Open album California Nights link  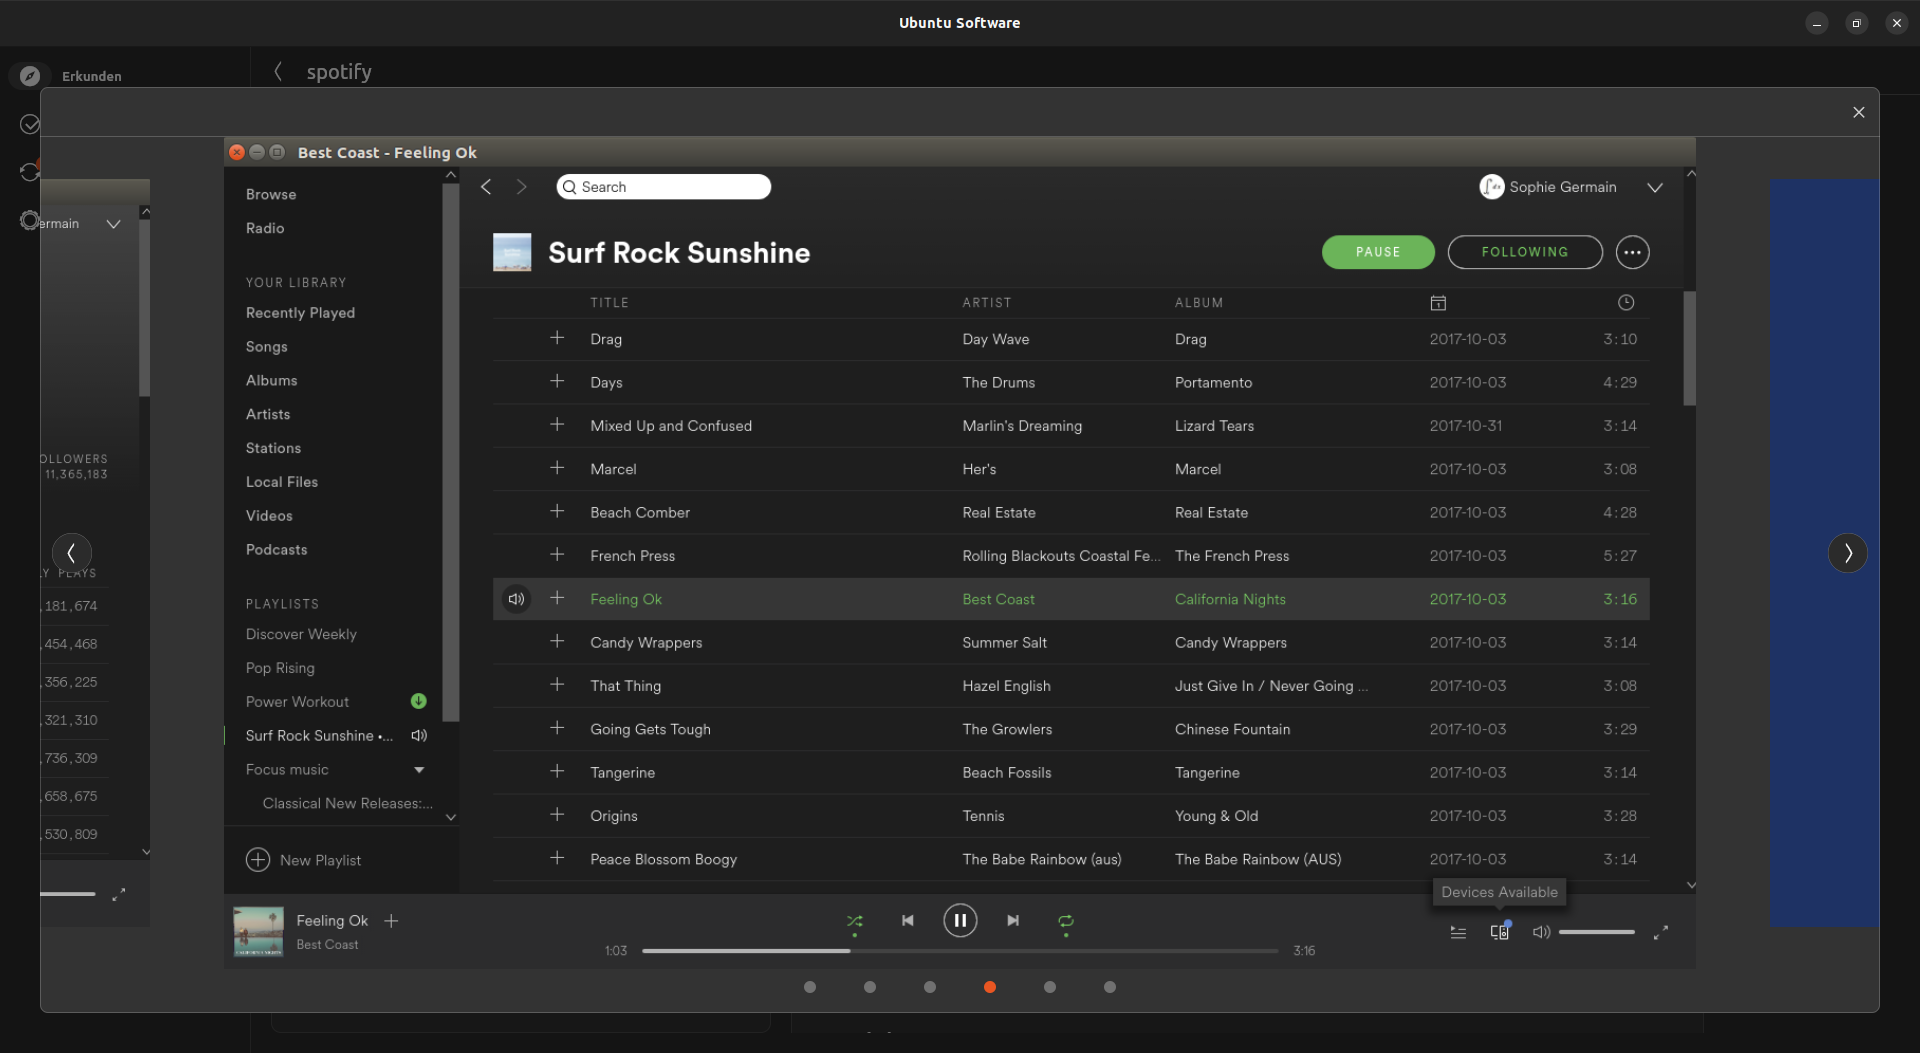tap(1230, 599)
